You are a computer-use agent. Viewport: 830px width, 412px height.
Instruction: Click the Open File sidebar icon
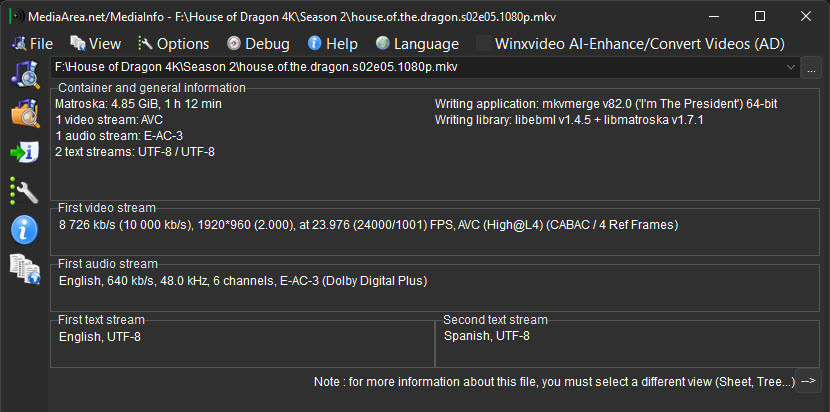[24, 74]
